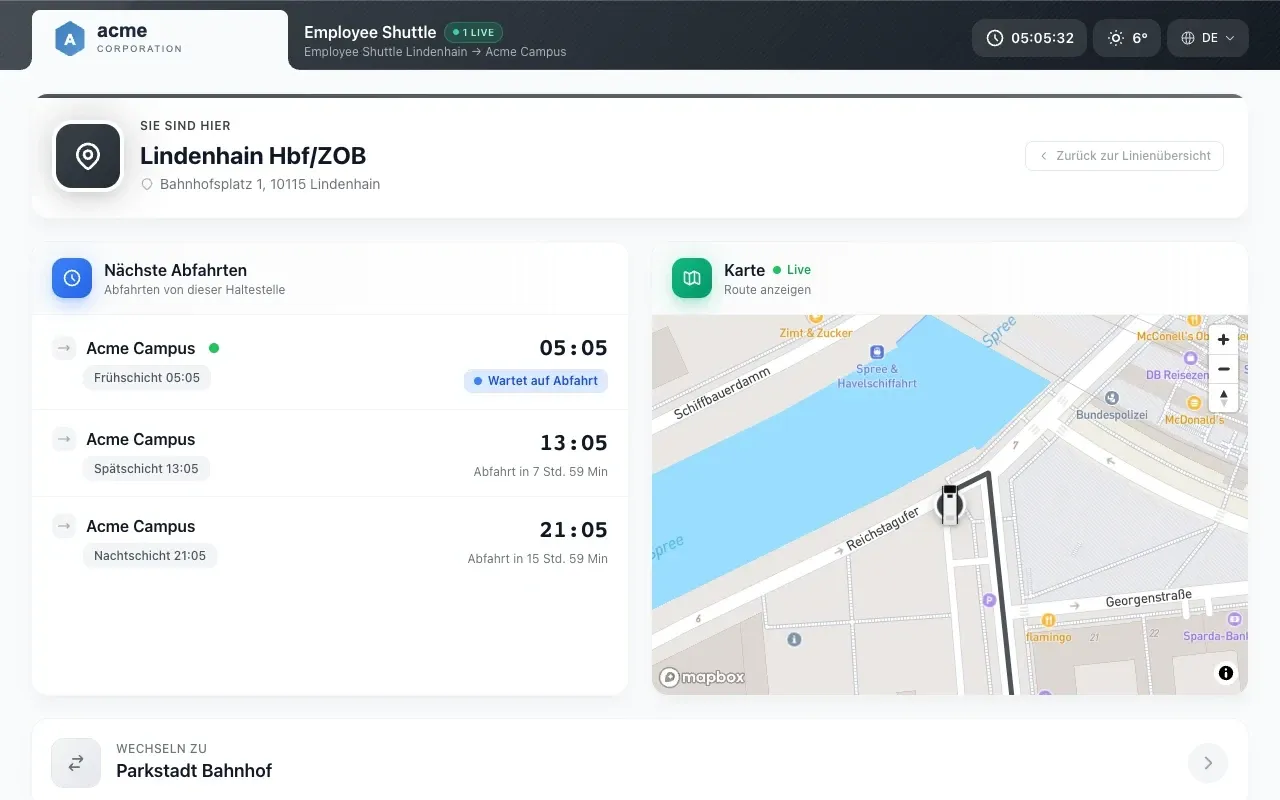This screenshot has height=800, width=1280.
Task: Open the map attribution info icon
Action: click(1226, 673)
